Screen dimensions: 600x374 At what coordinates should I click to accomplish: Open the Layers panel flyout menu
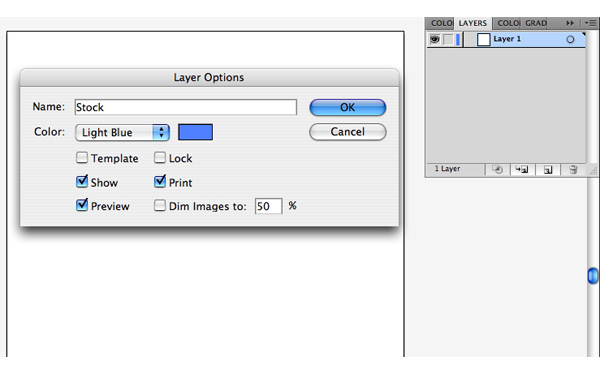tap(590, 23)
